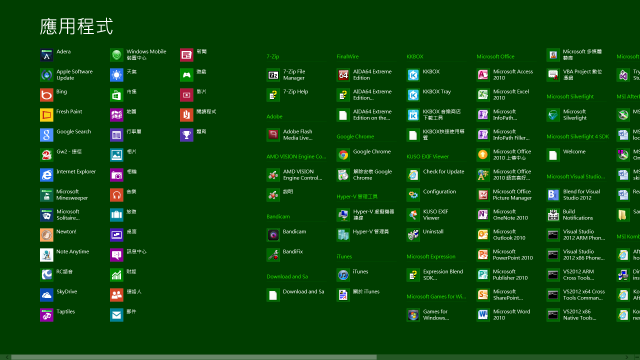Open Build Notifications
The image size is (640, 360).
pyautogui.click(x=553, y=215)
